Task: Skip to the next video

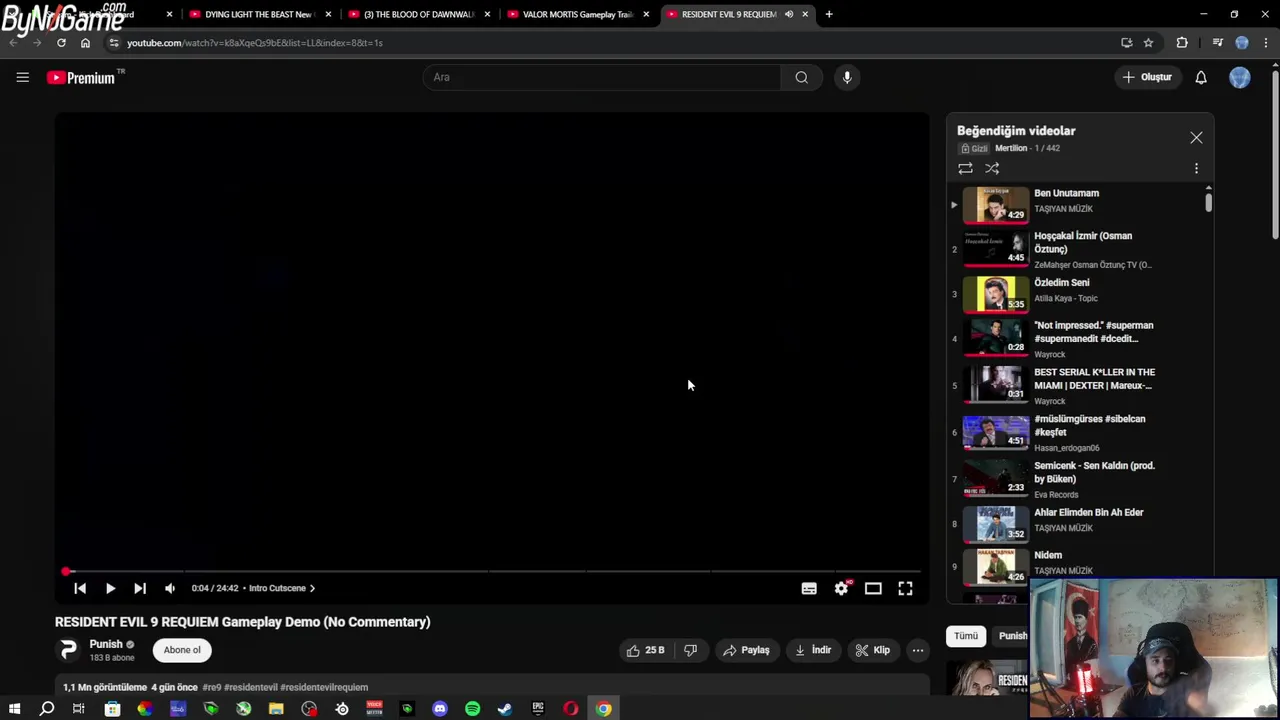Action: [x=140, y=588]
